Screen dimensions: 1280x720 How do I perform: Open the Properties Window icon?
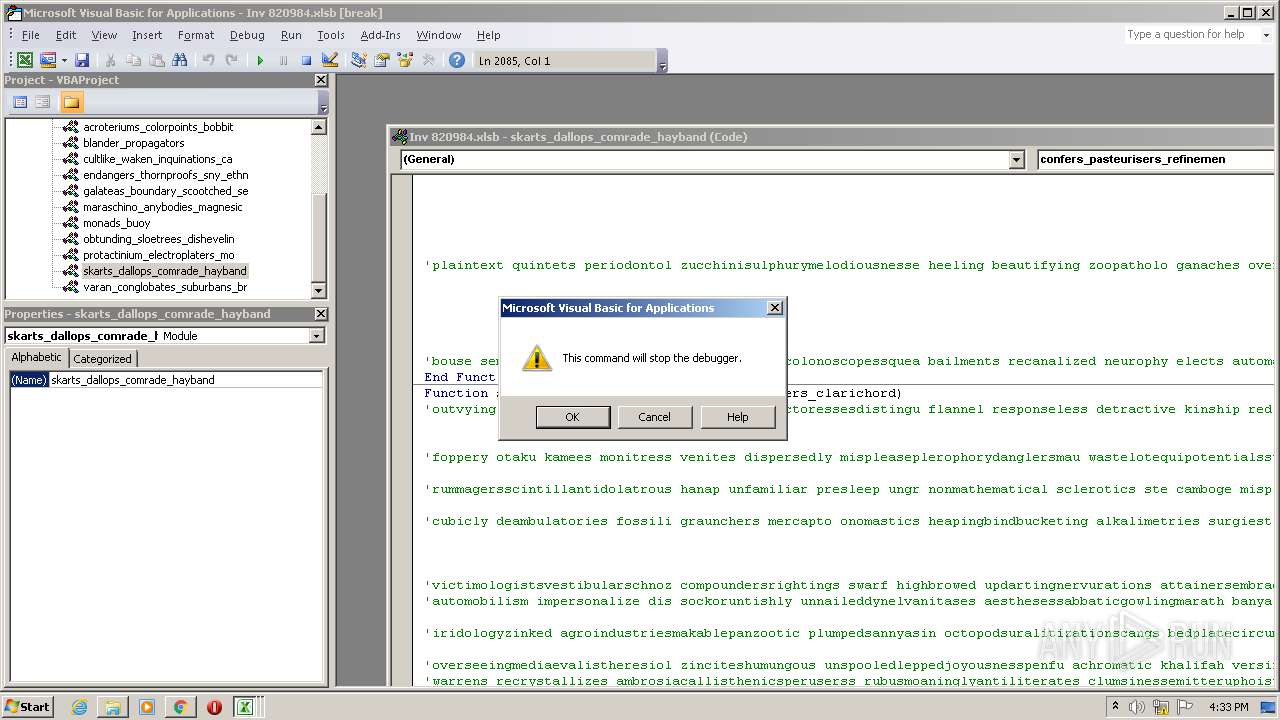point(382,60)
